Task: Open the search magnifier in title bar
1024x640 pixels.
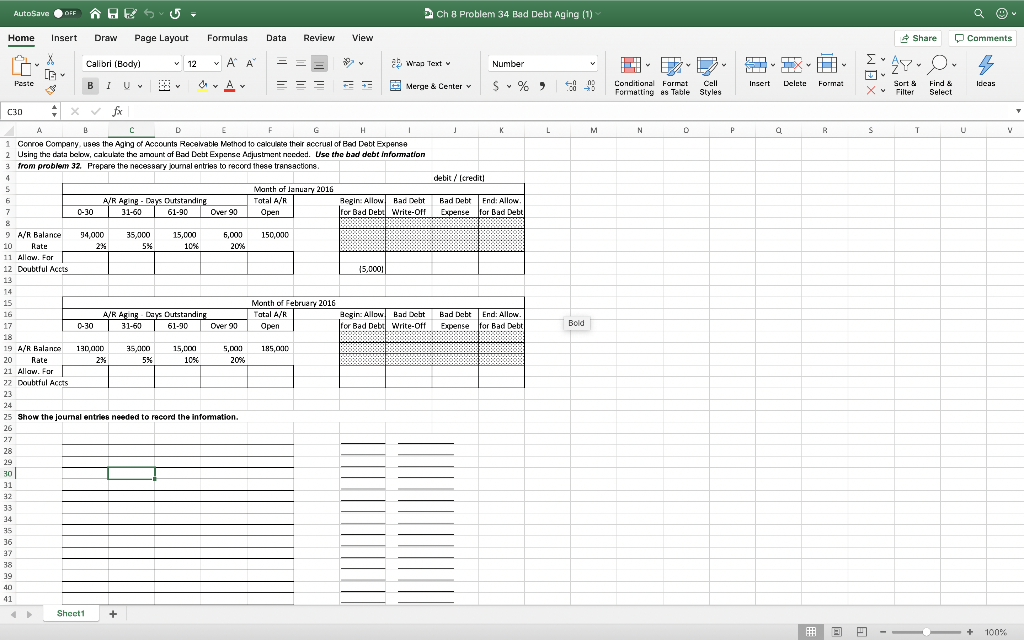Action: pyautogui.click(x=978, y=14)
